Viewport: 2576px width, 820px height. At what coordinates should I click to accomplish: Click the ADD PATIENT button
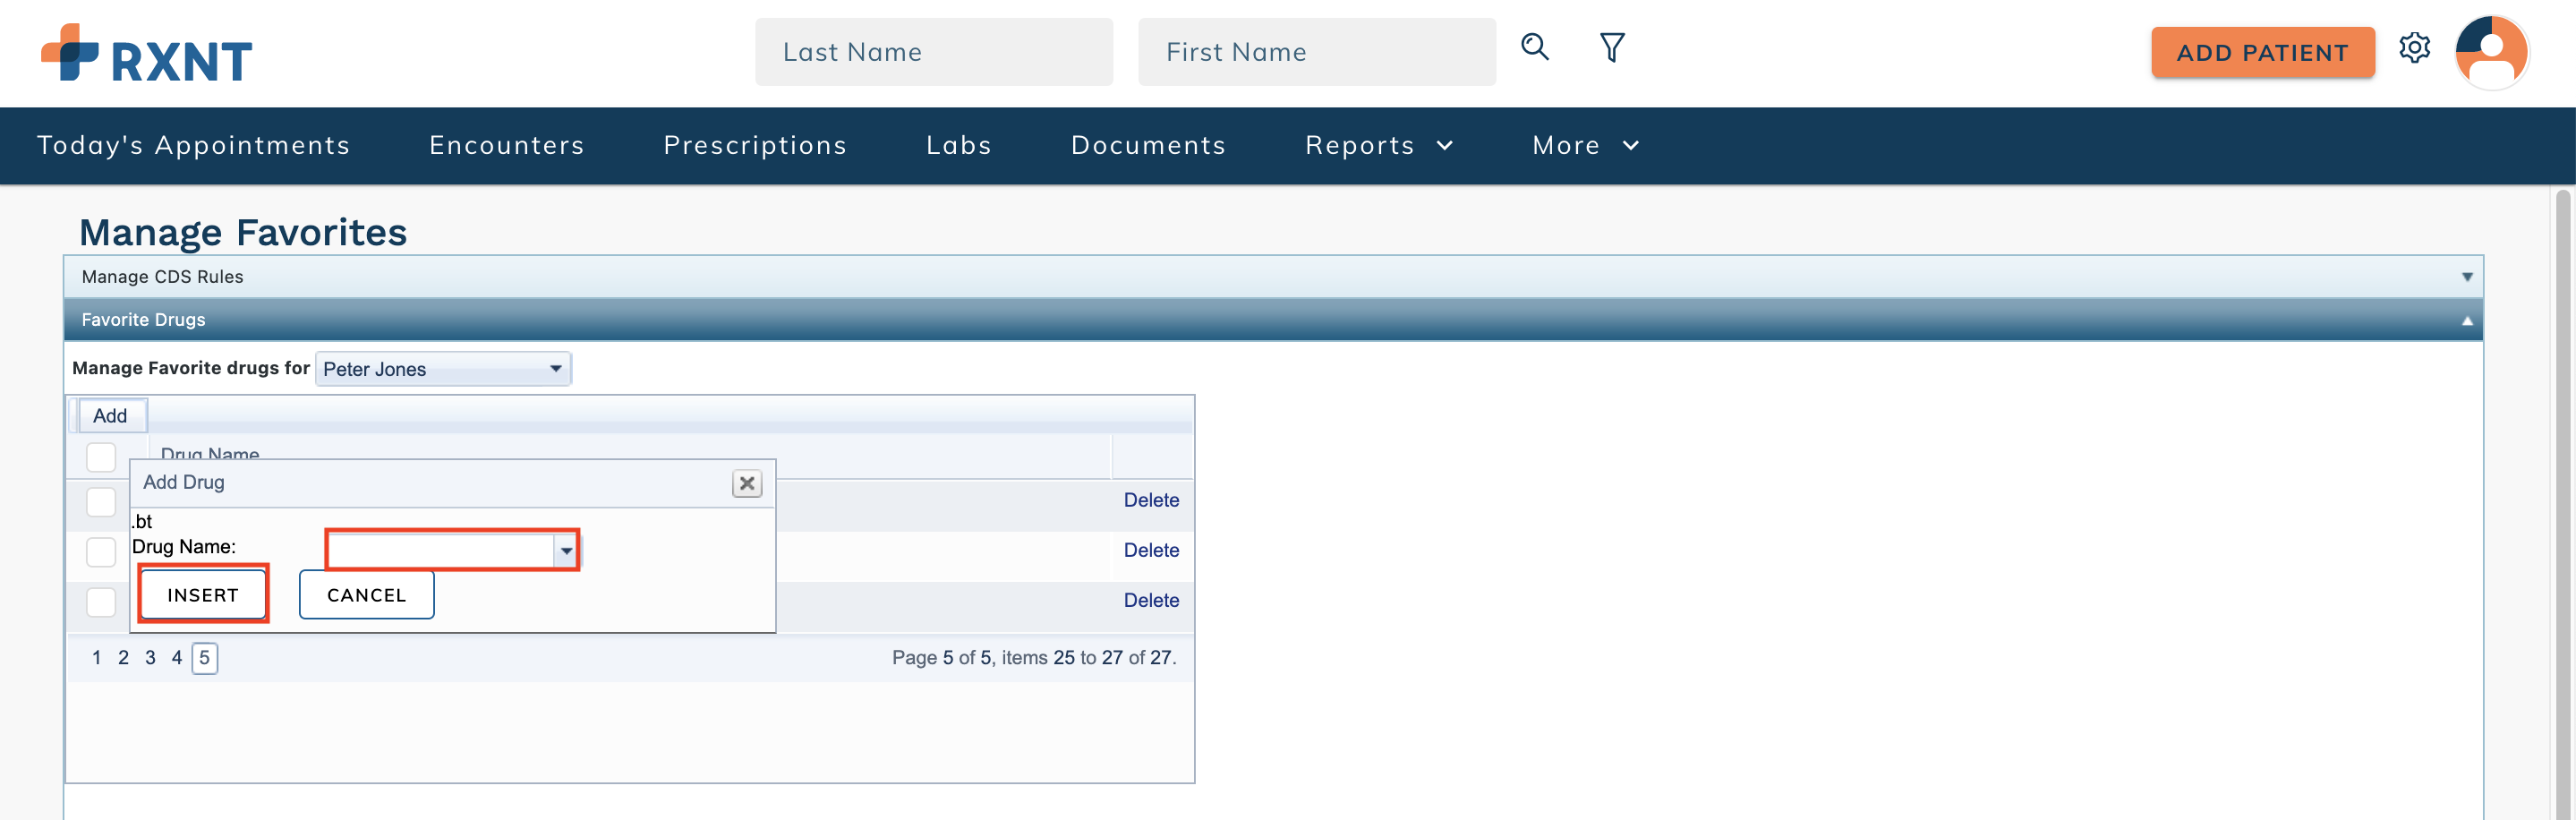click(2263, 52)
